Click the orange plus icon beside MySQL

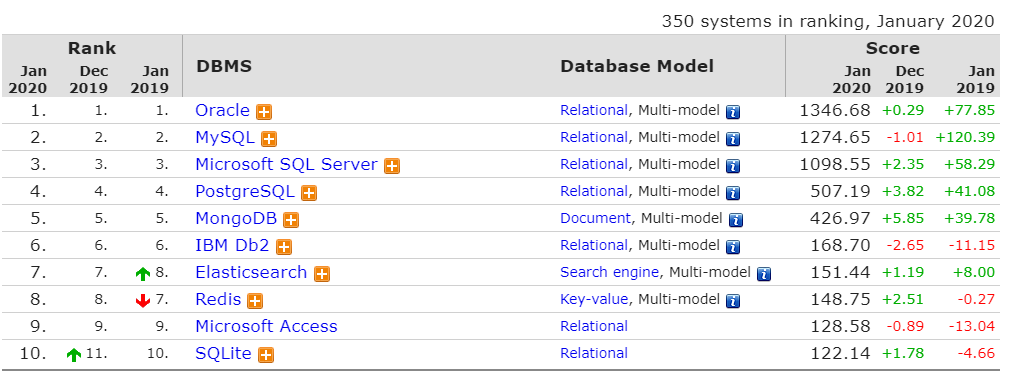tap(269, 139)
